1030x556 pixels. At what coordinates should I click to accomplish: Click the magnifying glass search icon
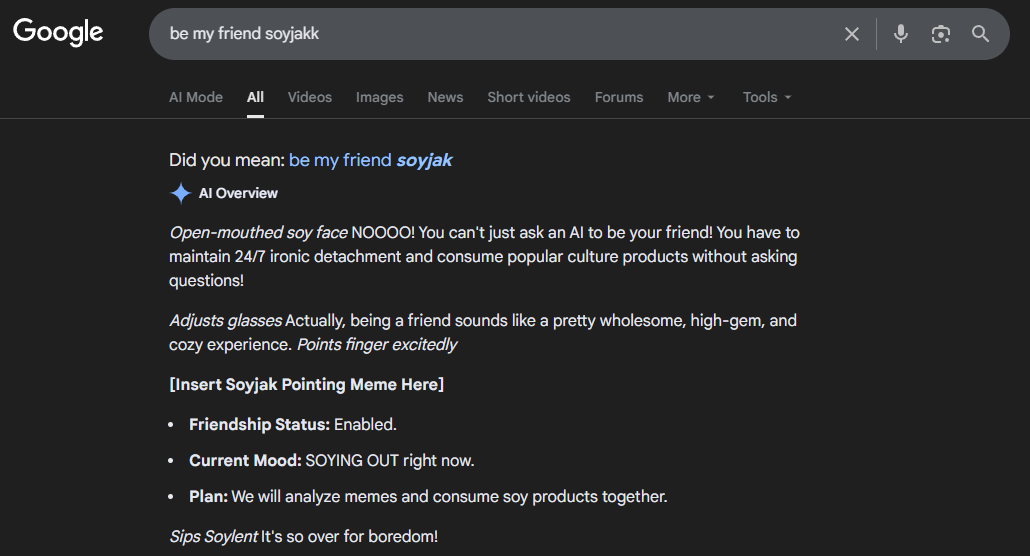(980, 34)
